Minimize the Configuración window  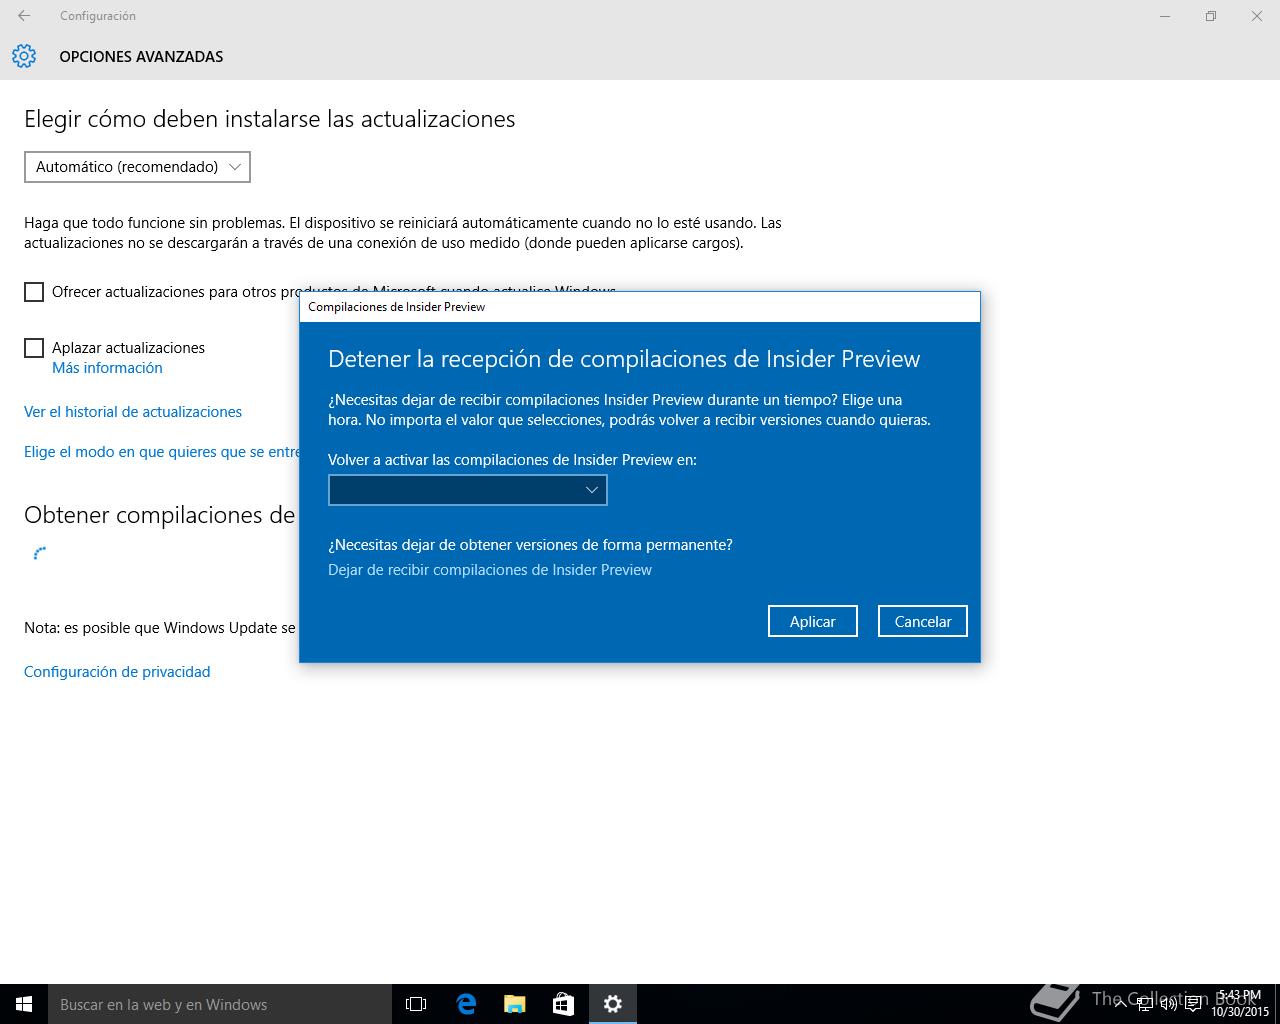tap(1165, 16)
